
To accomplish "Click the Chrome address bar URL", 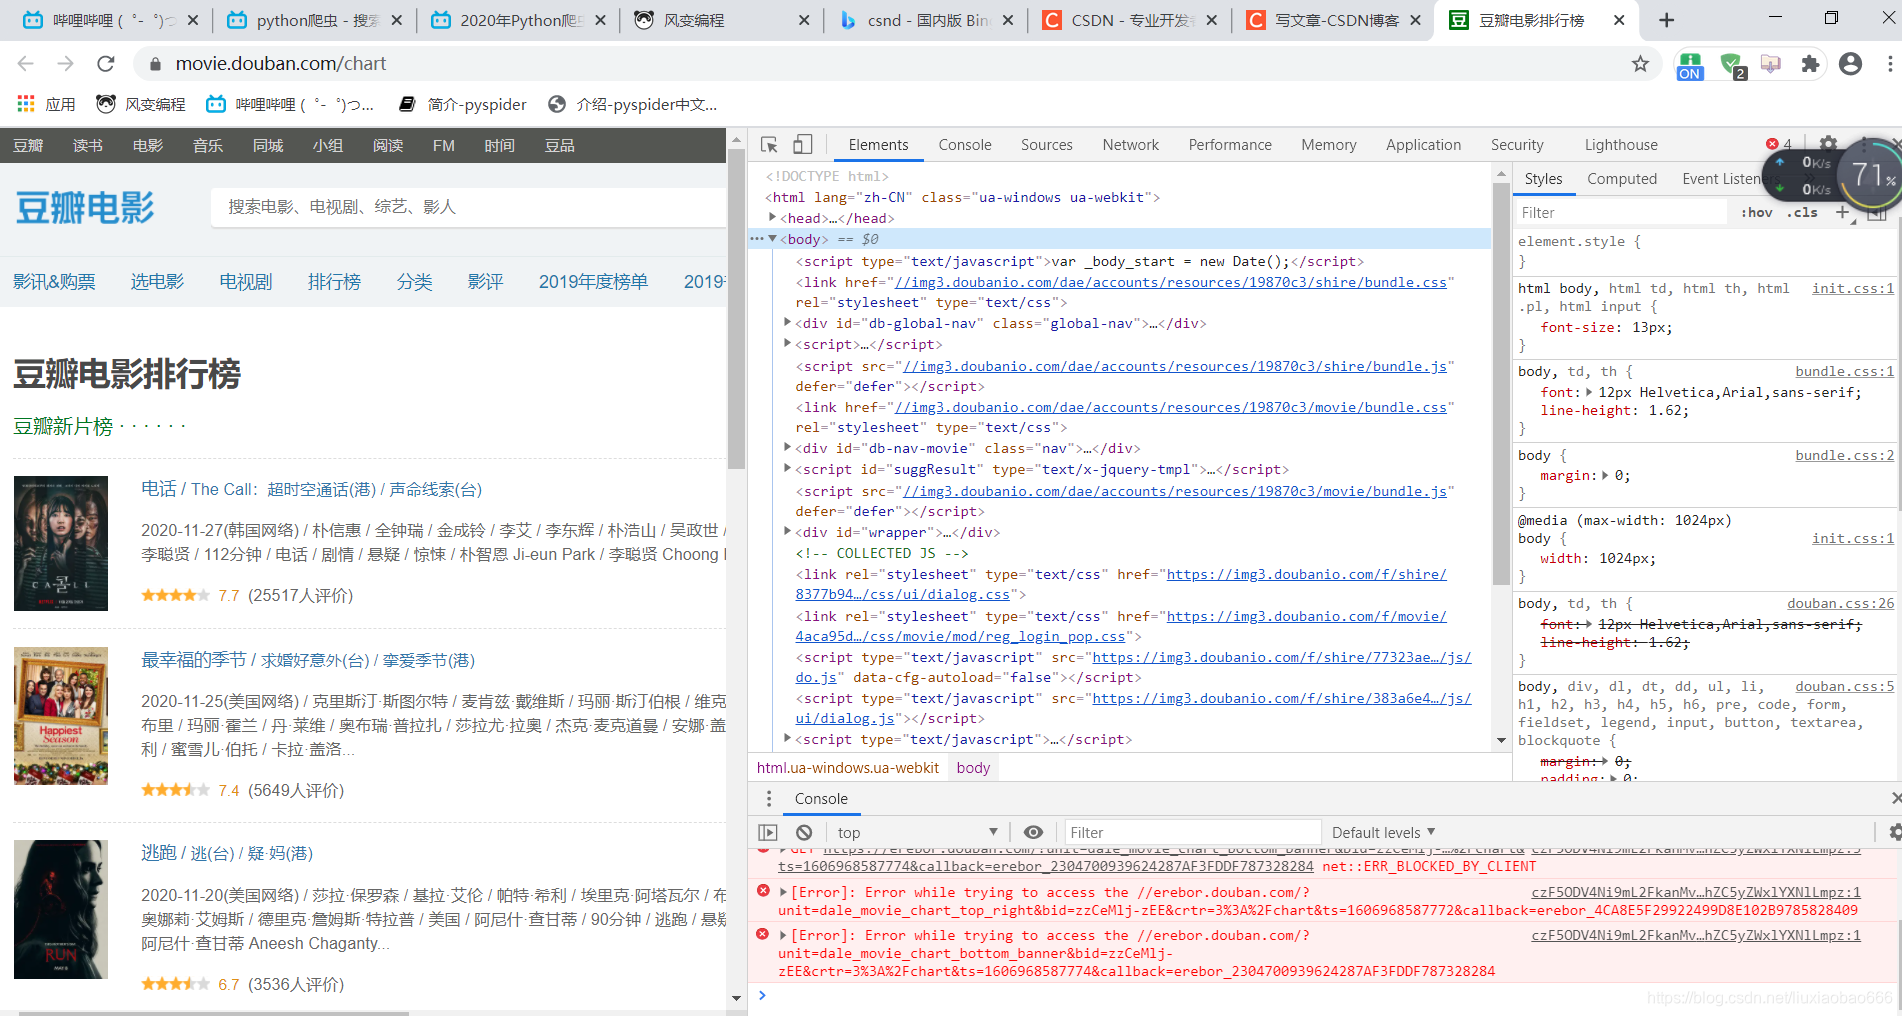I will click(x=281, y=64).
